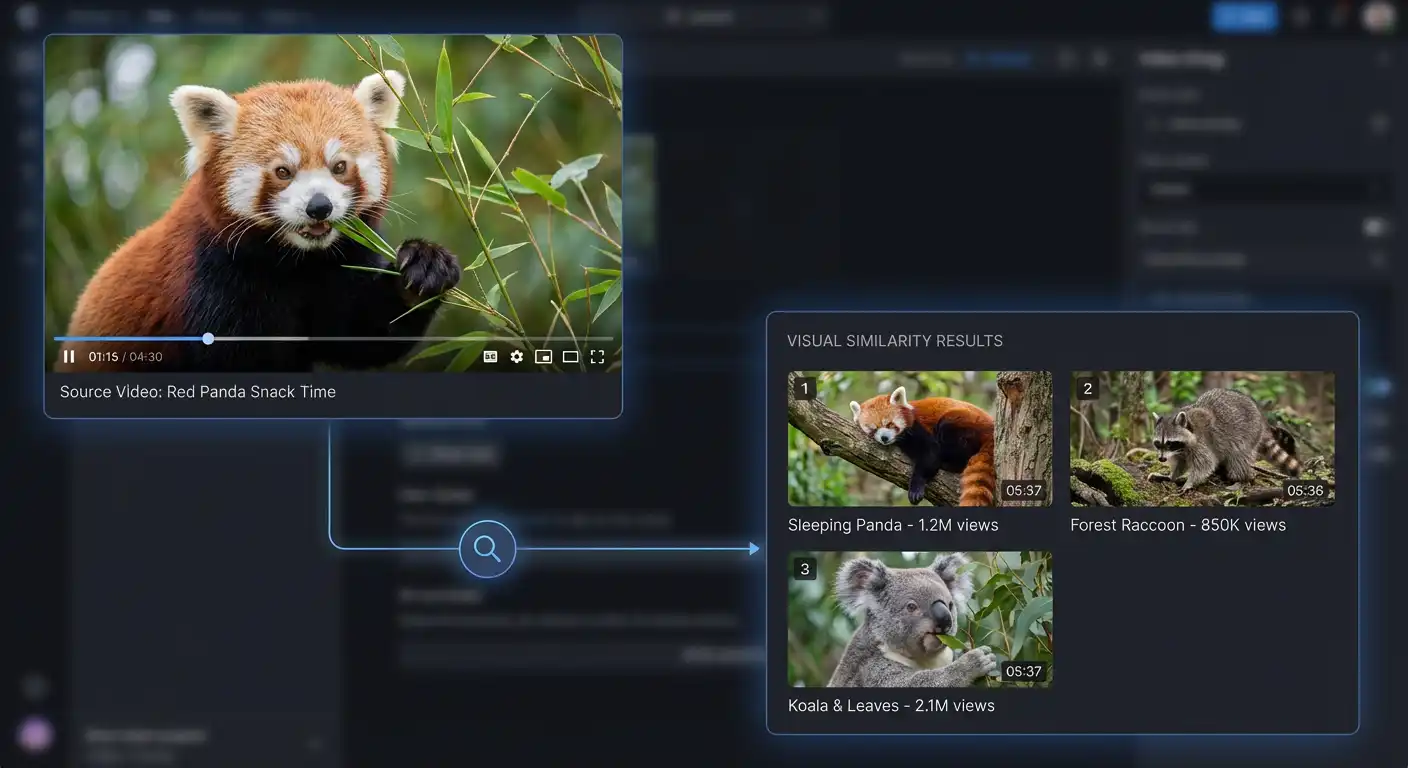Click the app logo in the top-left corner
Screen dimensions: 1408x768
pyautogui.click(x=25, y=16)
